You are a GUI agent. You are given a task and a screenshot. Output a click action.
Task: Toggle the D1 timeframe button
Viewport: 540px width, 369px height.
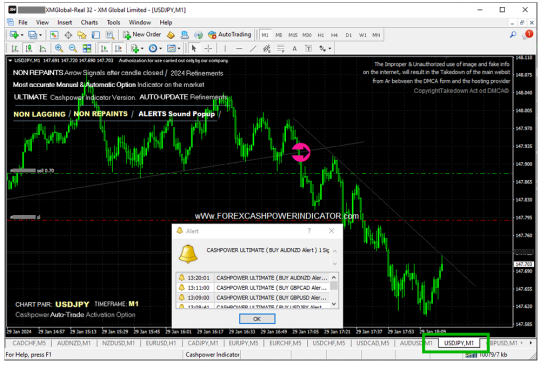349,35
